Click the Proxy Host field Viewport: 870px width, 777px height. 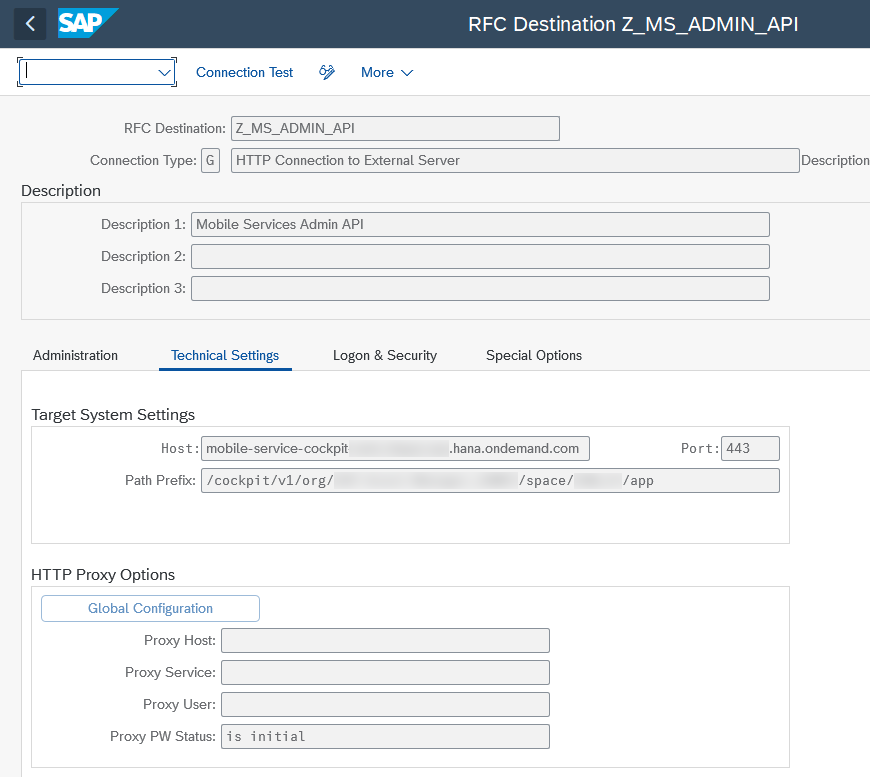click(385, 640)
